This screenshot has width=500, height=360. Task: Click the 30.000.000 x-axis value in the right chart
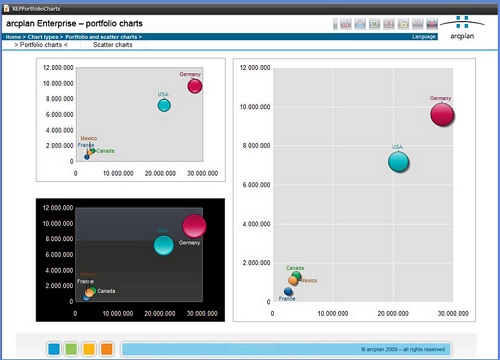coord(453,313)
